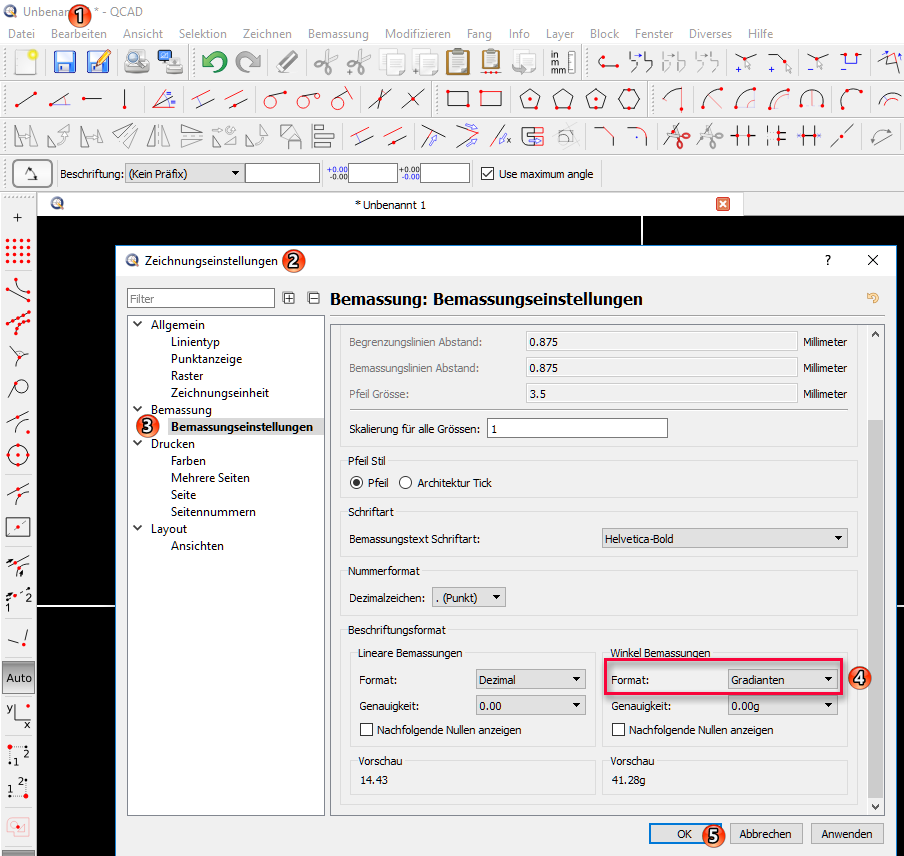Screen dimensions: 904x856
Task: Open the Gradianten angle format dropdown
Action: tap(782, 680)
